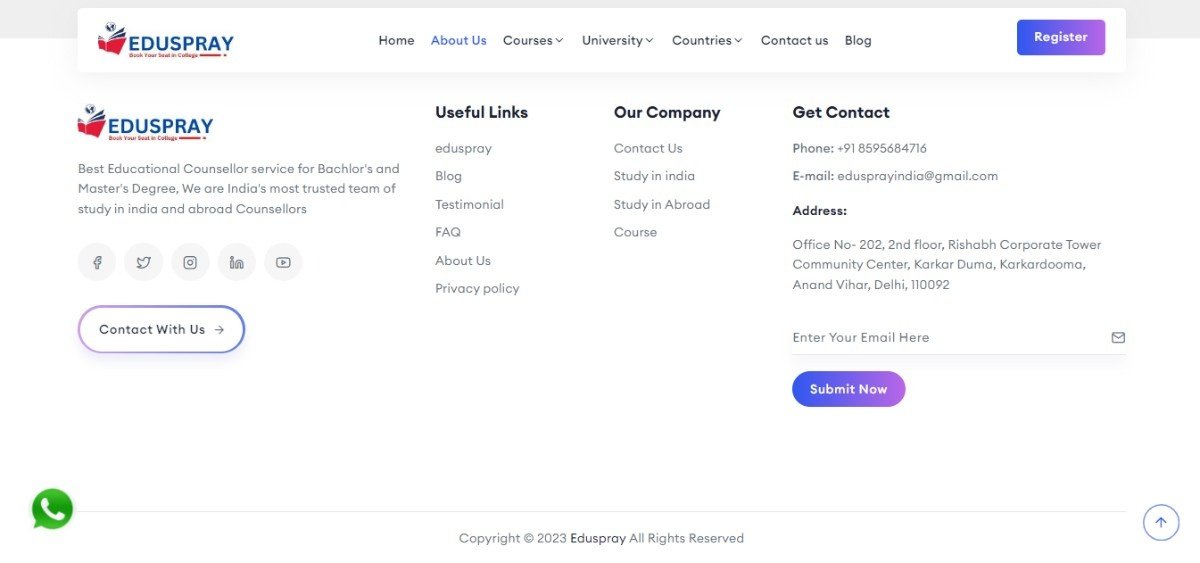Open the Facebook social icon
Viewport: 1200px width, 563px height.
pyautogui.click(x=97, y=262)
